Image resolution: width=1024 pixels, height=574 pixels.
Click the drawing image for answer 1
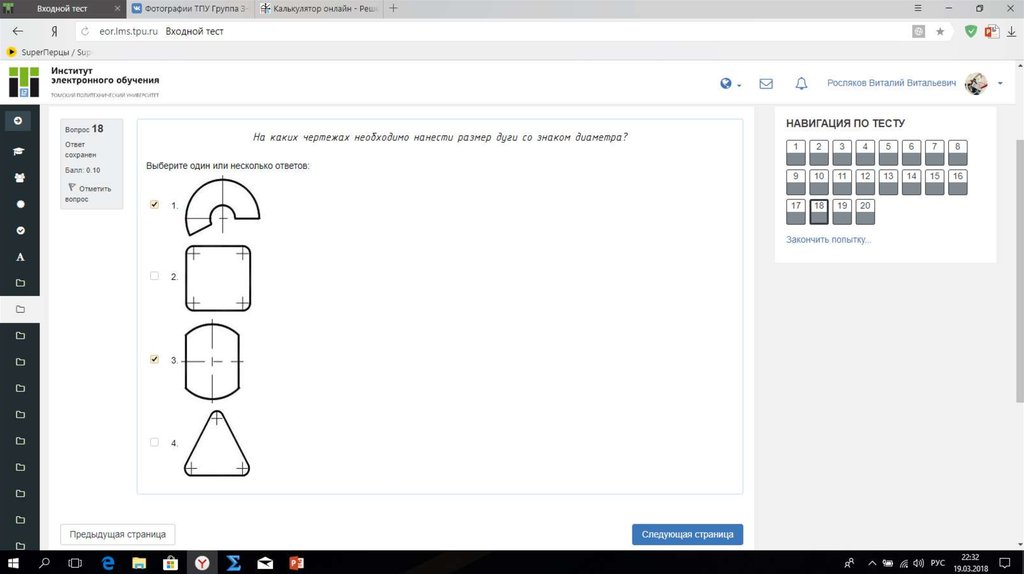[x=222, y=206]
